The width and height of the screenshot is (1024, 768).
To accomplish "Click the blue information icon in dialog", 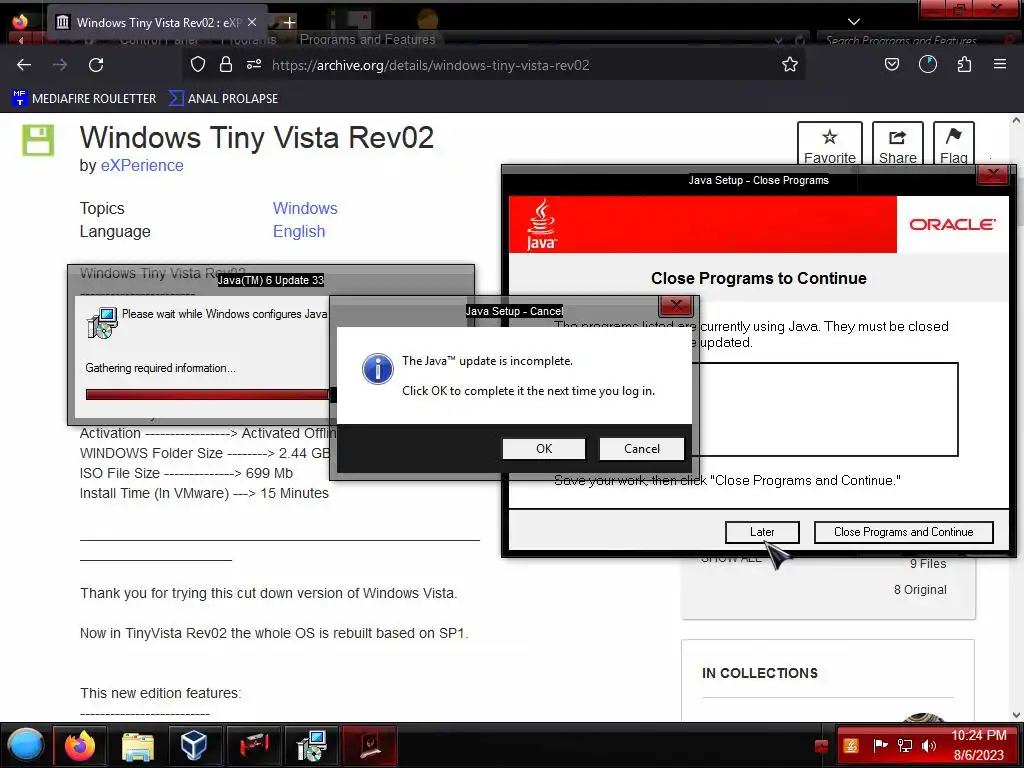I will [377, 369].
